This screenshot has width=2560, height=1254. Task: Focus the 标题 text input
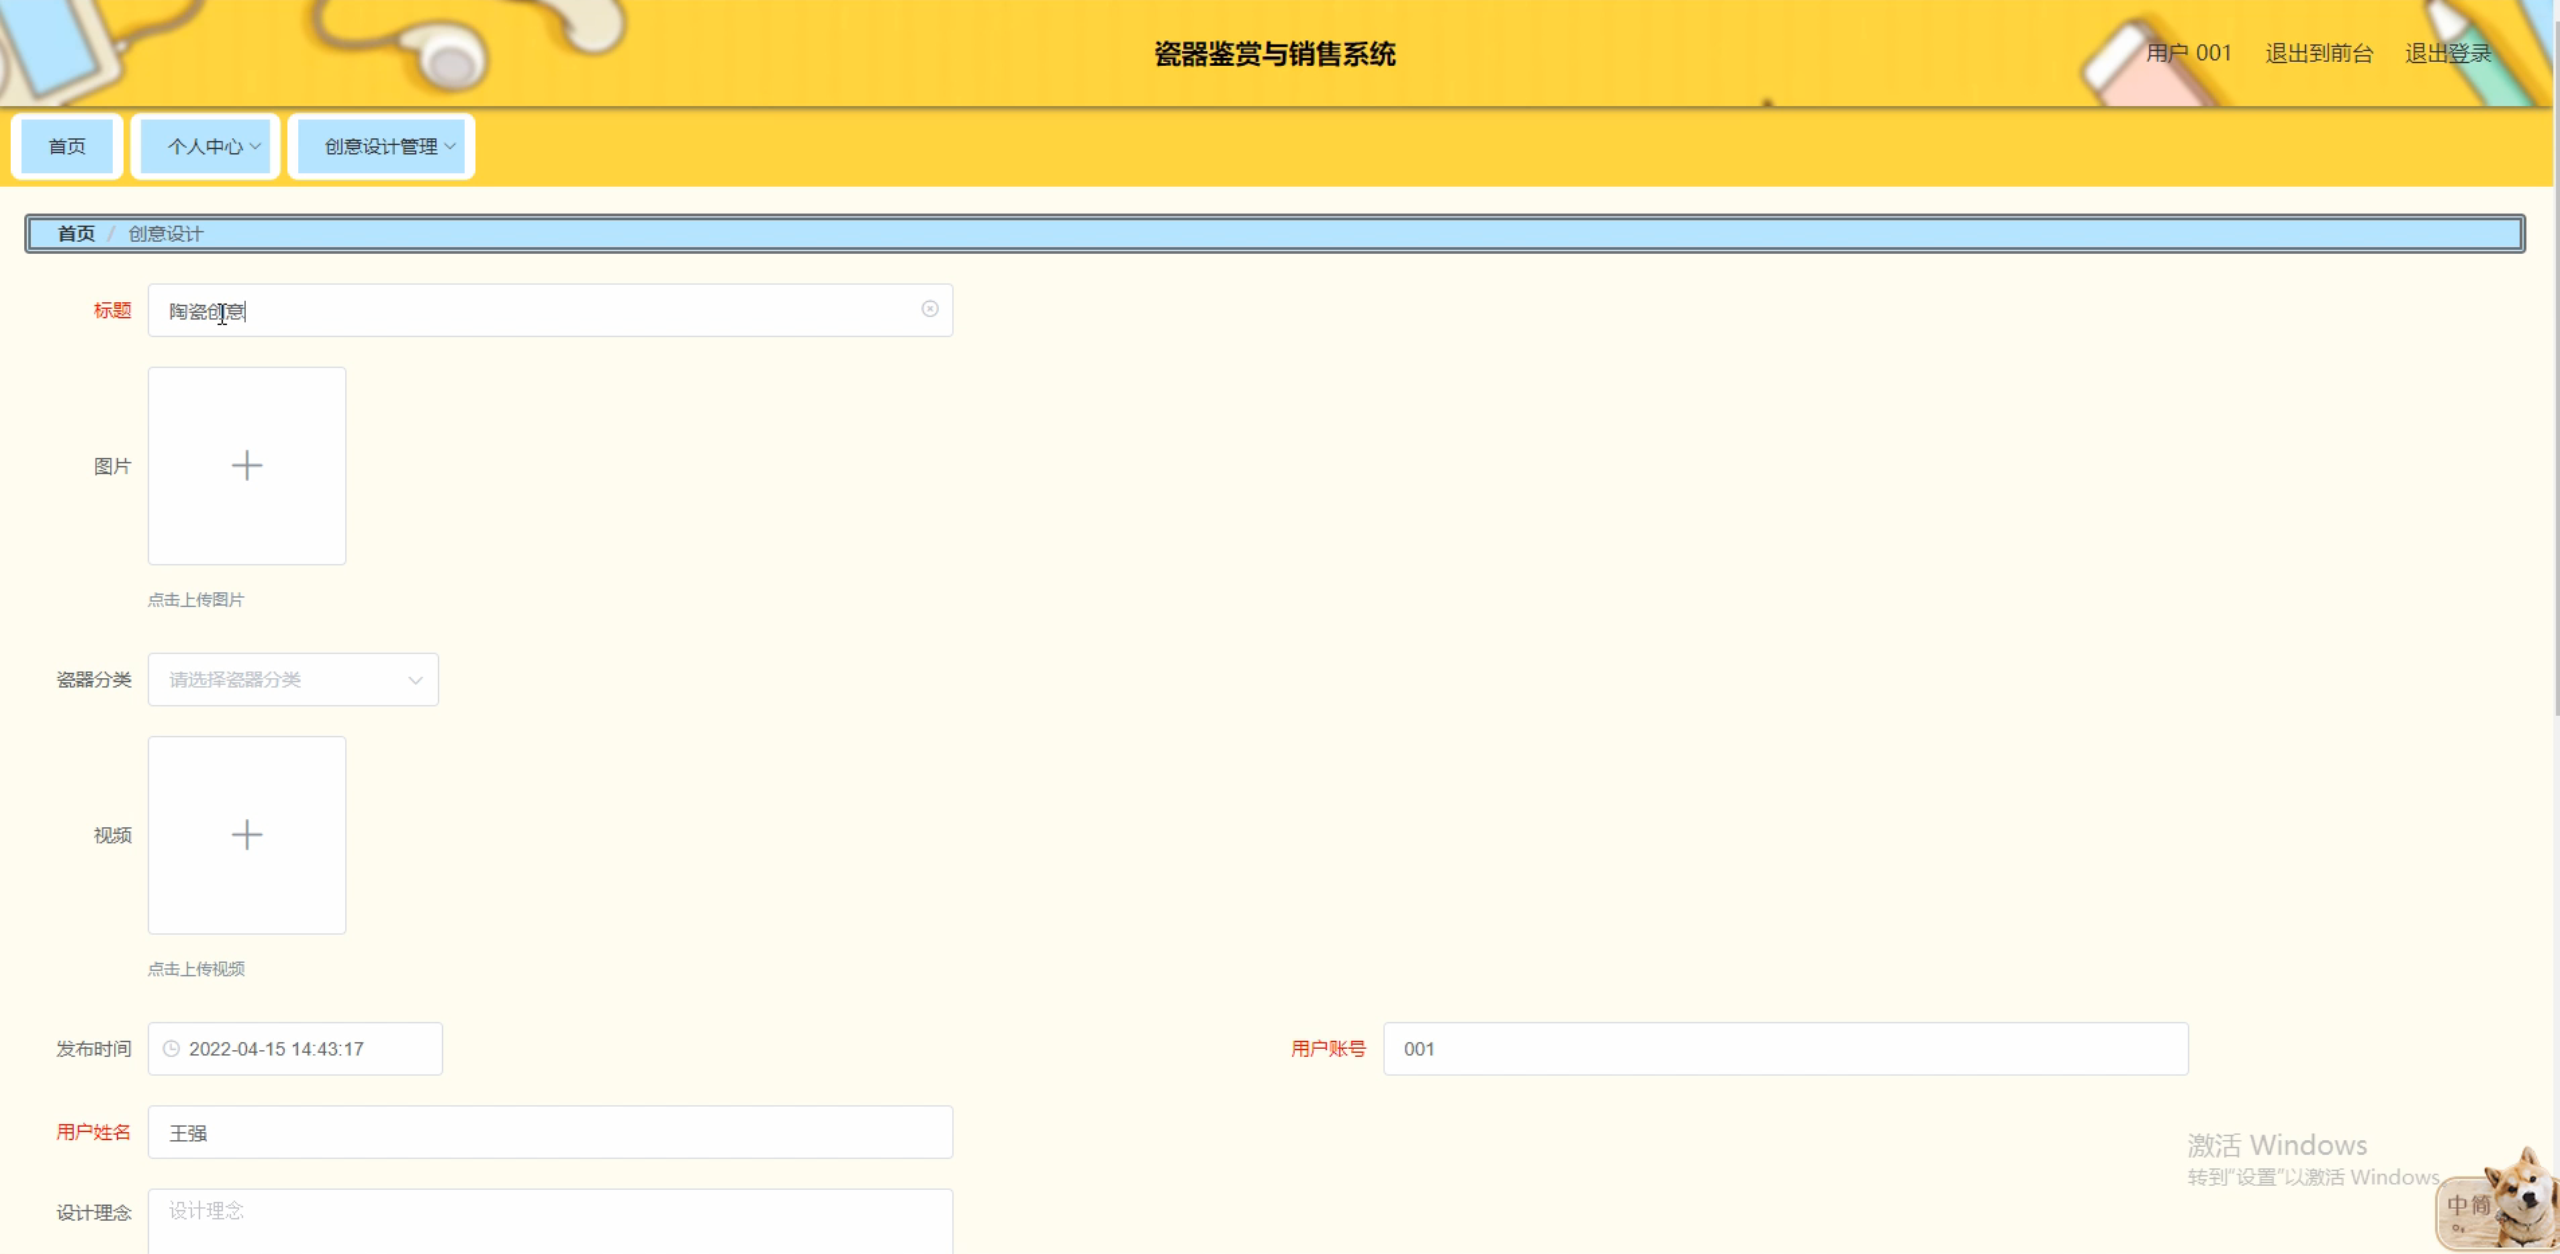550,310
